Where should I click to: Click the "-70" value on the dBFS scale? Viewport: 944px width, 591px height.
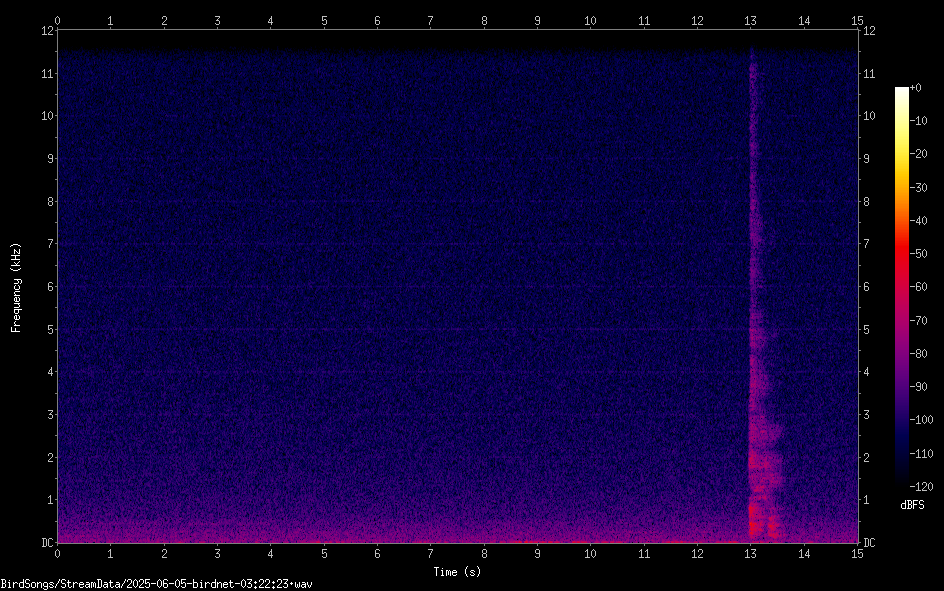coord(919,321)
